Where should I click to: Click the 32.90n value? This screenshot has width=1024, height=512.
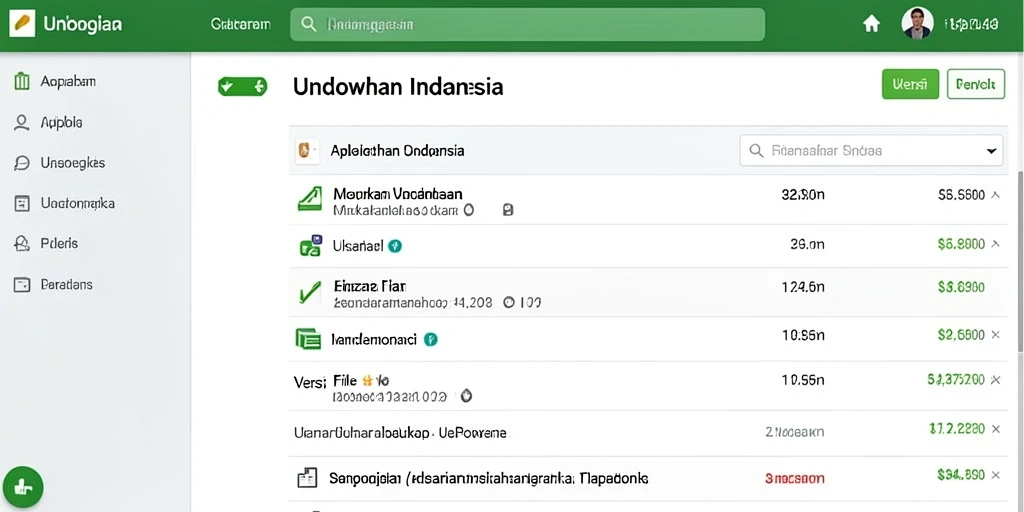pyautogui.click(x=803, y=195)
